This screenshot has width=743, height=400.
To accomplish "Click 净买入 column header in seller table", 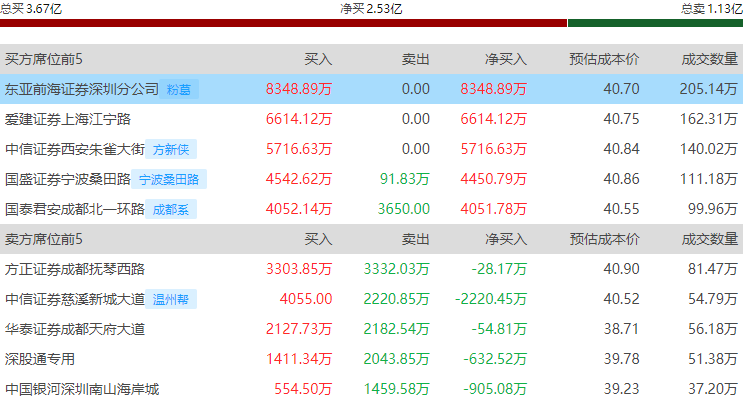I will click(x=506, y=239).
